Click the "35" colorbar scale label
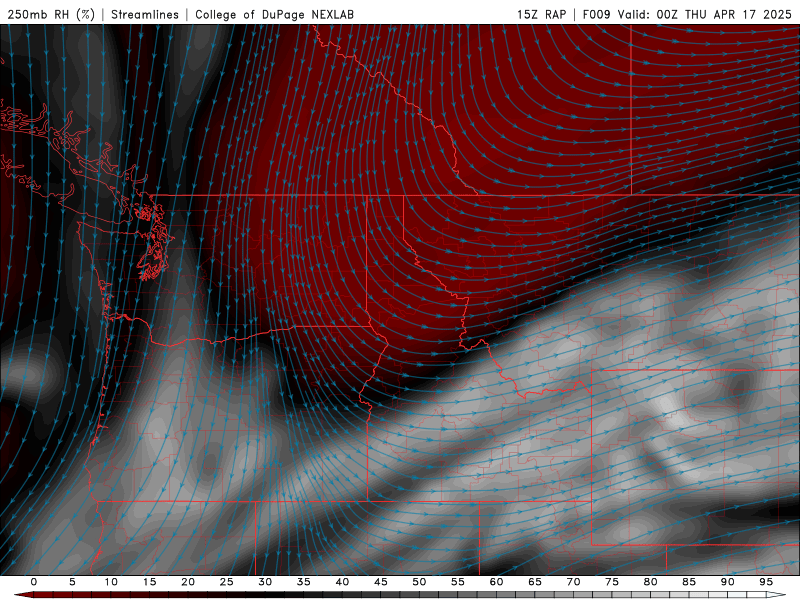Screen dimensions: 800x600 point(304,582)
